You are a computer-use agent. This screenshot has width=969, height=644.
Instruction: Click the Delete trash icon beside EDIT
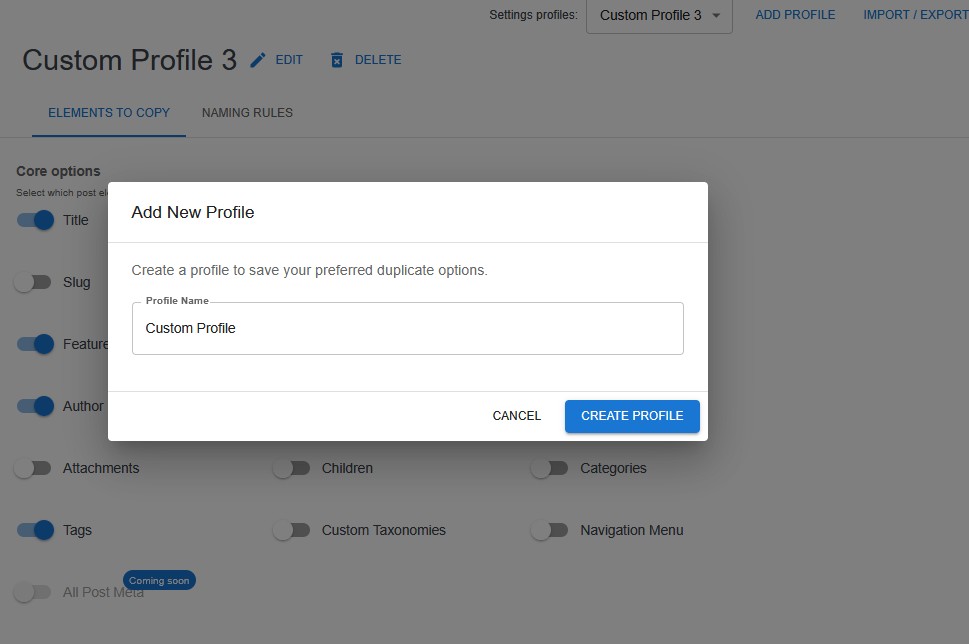pos(336,60)
